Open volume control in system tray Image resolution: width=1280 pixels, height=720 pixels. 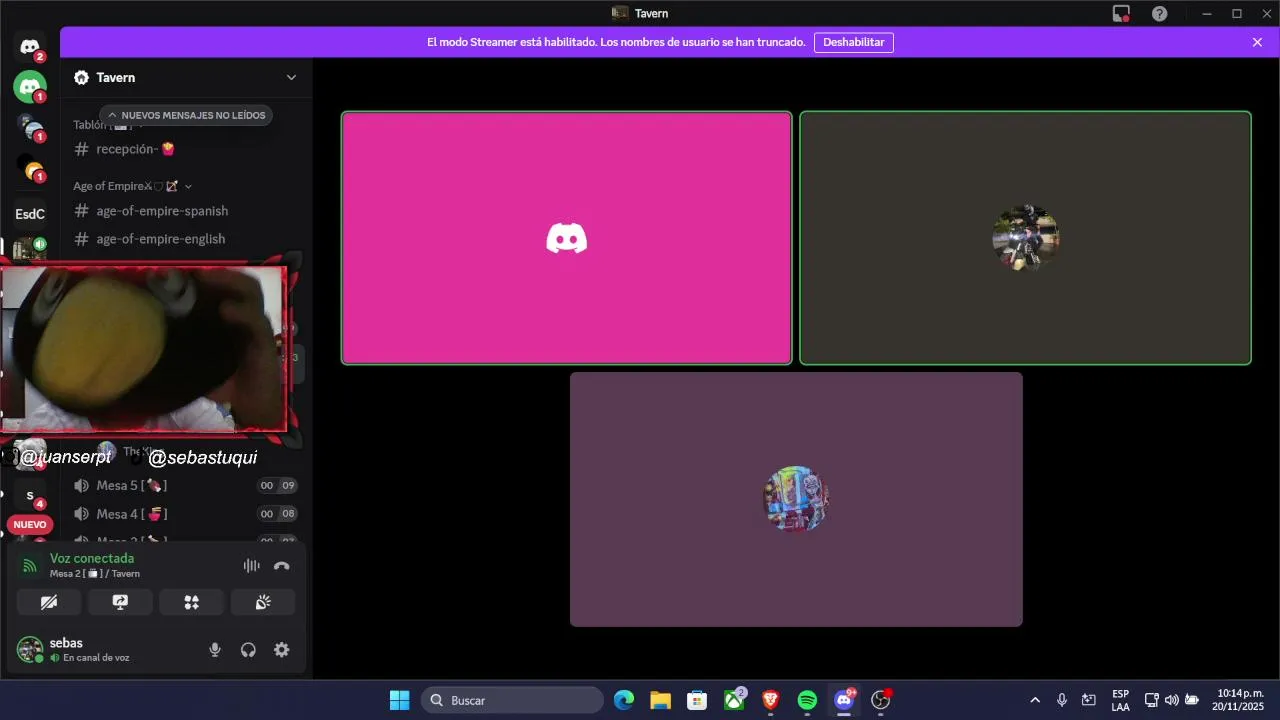(x=1171, y=700)
